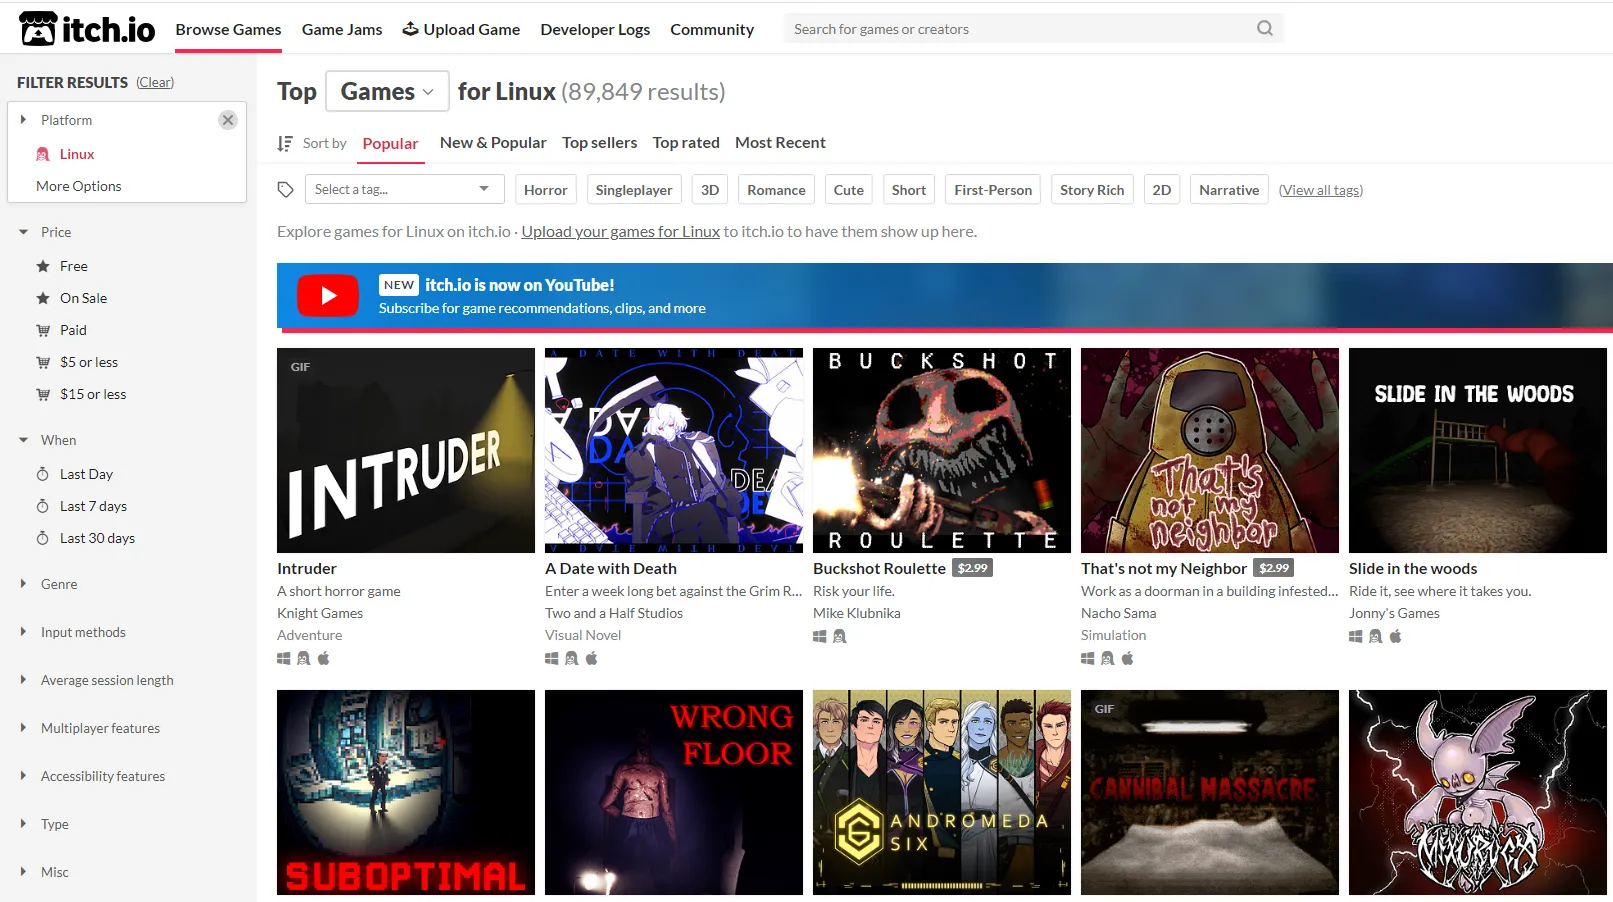
Task: Open the Select a tag dropdown
Action: coord(402,189)
